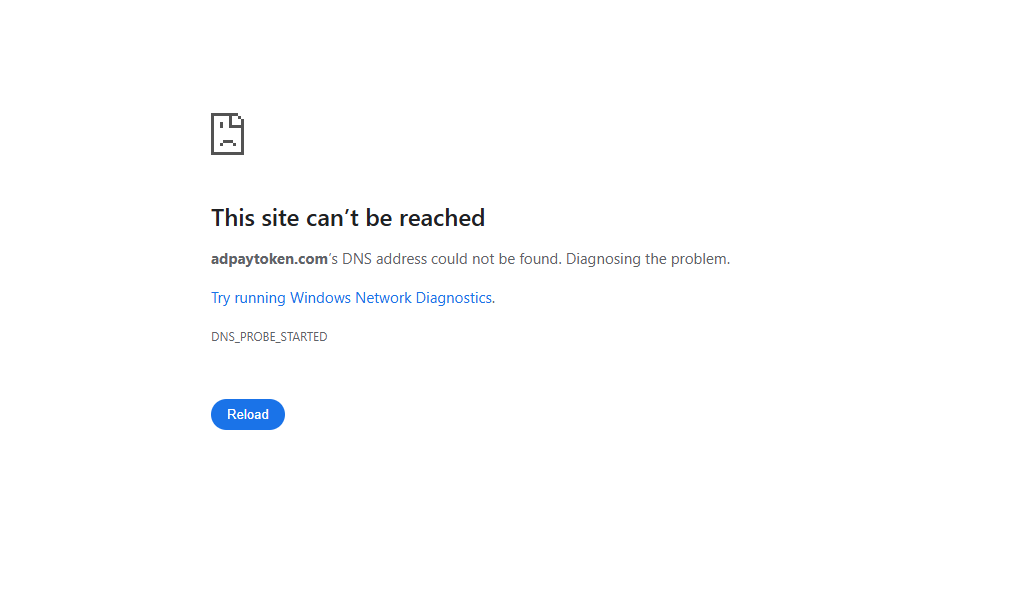Click the "DNS address could not be found" text

451,259
